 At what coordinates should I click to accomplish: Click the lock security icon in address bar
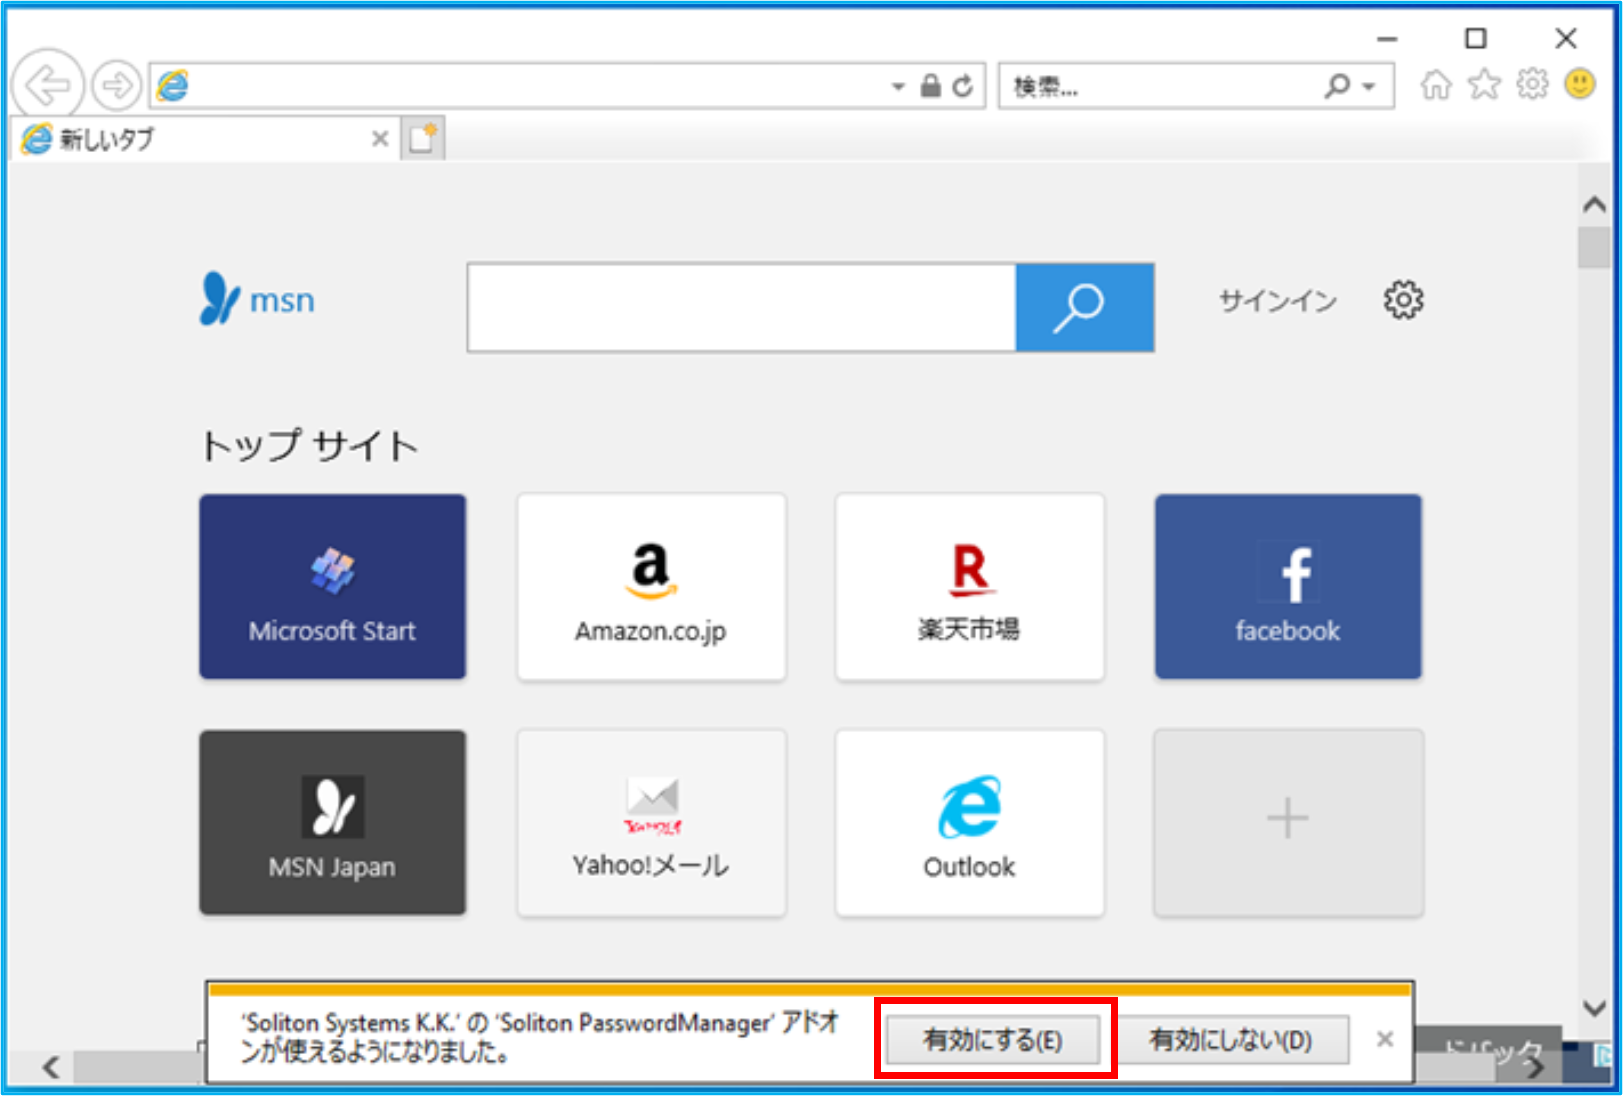point(931,86)
